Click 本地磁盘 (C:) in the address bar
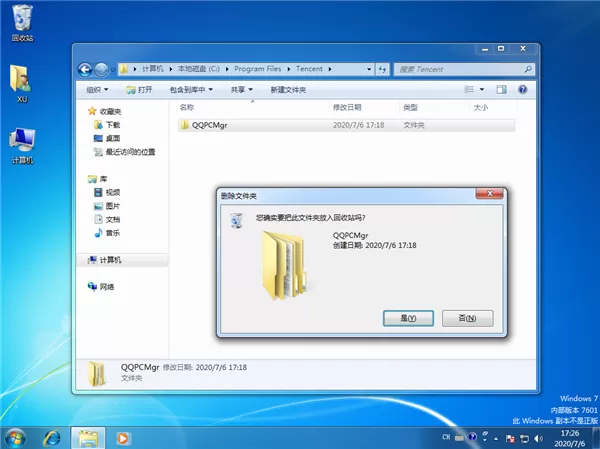600x449 pixels. [x=199, y=69]
